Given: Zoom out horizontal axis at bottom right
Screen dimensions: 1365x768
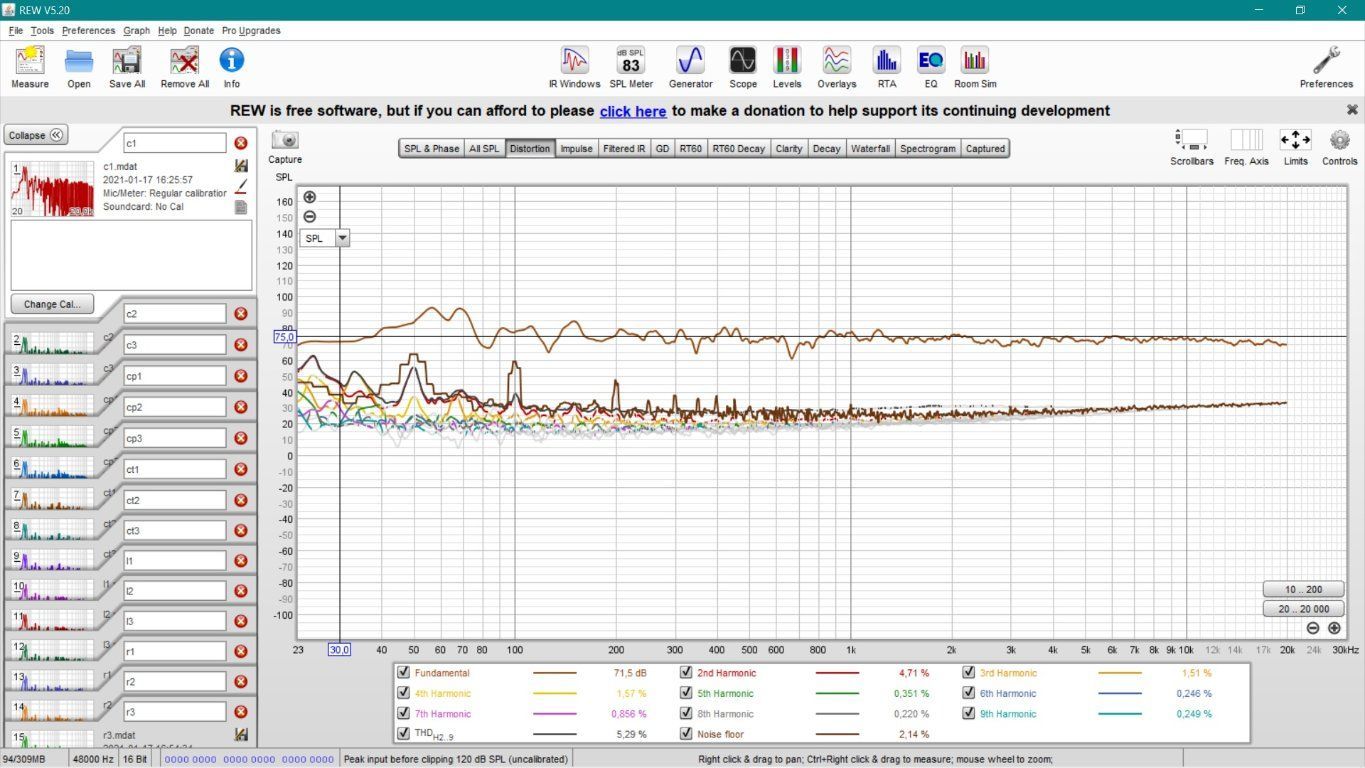Looking at the screenshot, I should click(x=1313, y=628).
